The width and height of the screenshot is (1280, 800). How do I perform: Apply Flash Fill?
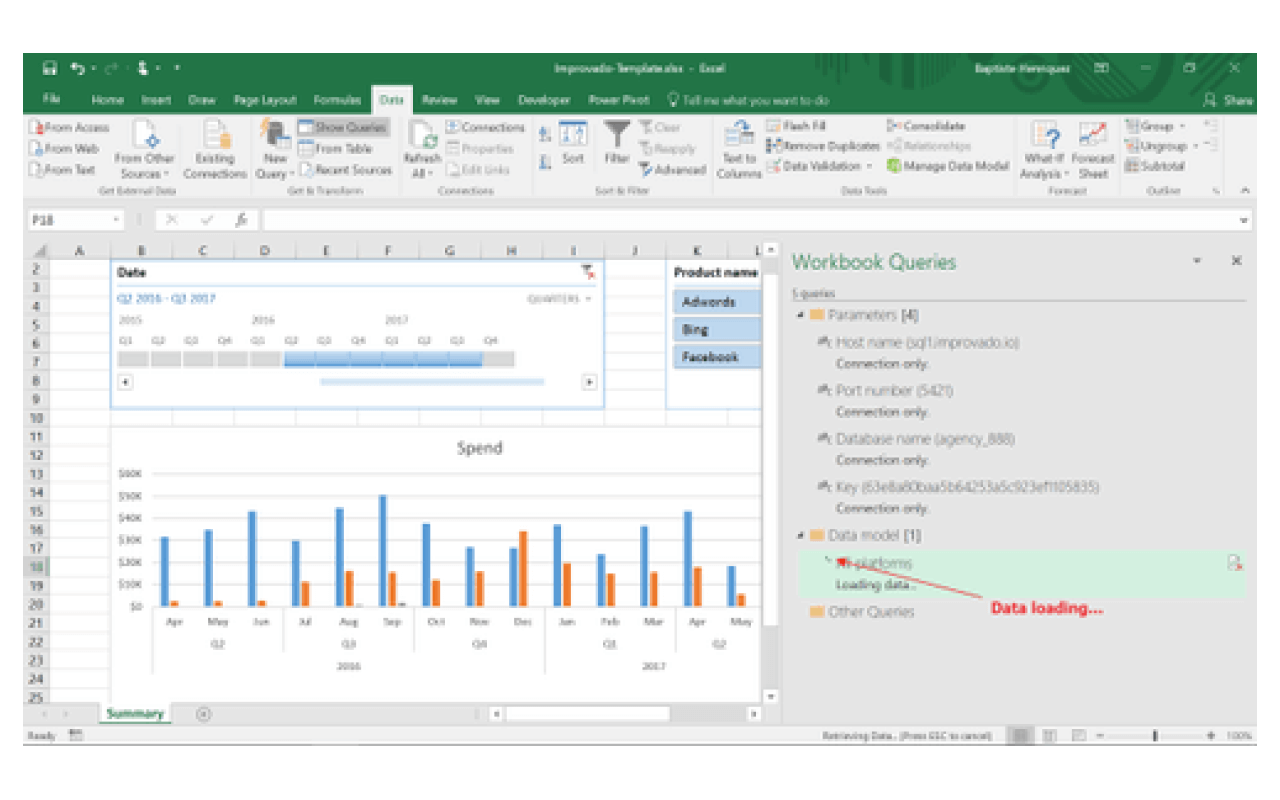[x=797, y=127]
